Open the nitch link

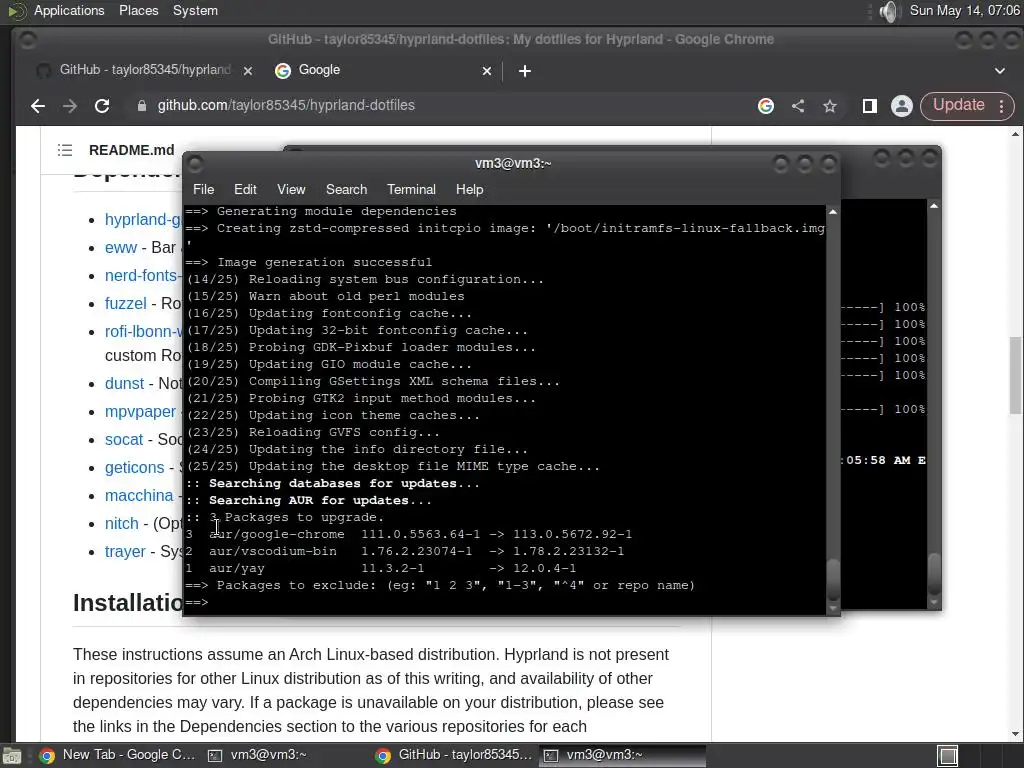pyautogui.click(x=121, y=524)
